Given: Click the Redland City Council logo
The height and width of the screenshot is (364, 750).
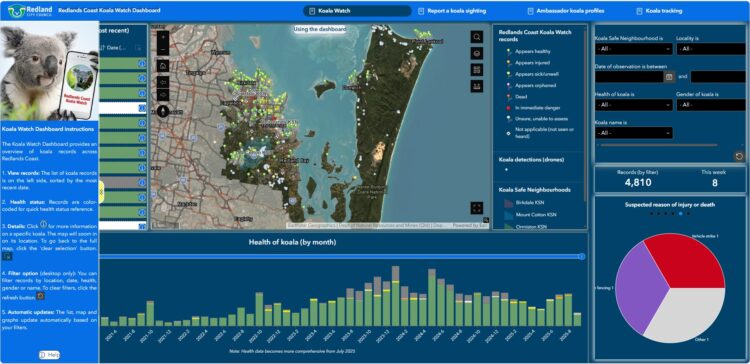Looking at the screenshot, I should pyautogui.click(x=30, y=11).
